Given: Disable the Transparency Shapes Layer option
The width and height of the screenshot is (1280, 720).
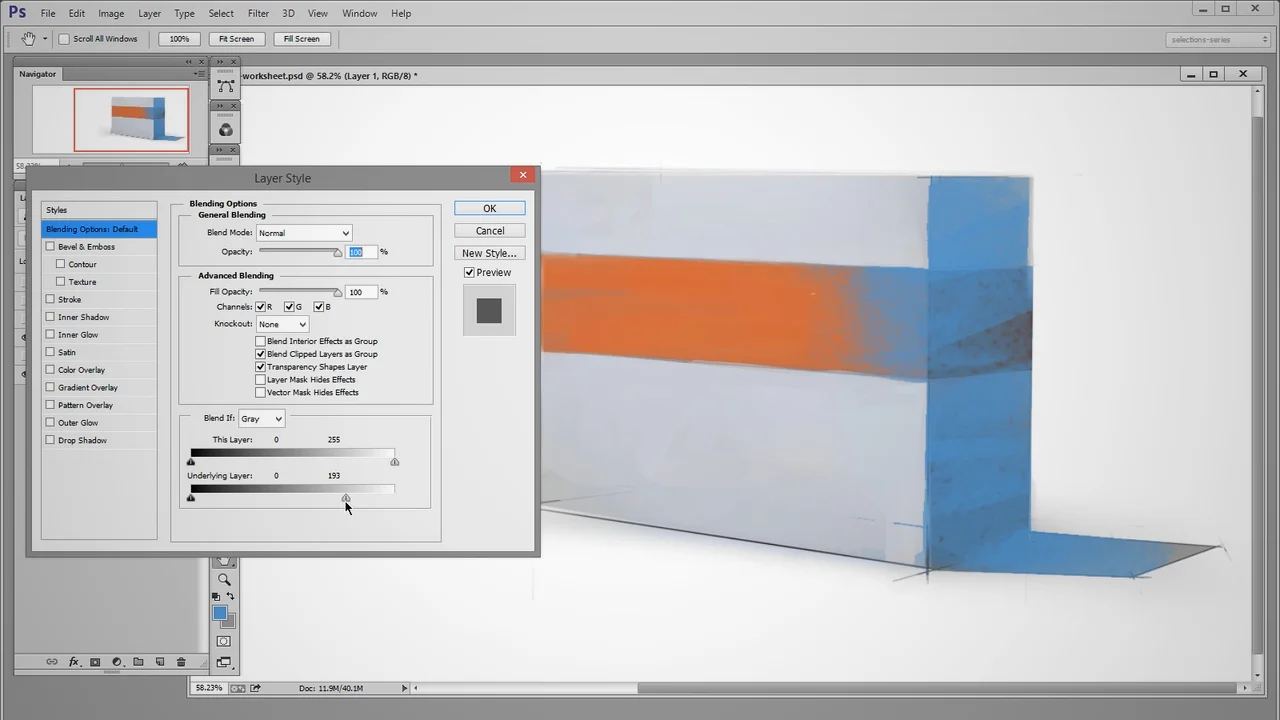Looking at the screenshot, I should pyautogui.click(x=261, y=366).
